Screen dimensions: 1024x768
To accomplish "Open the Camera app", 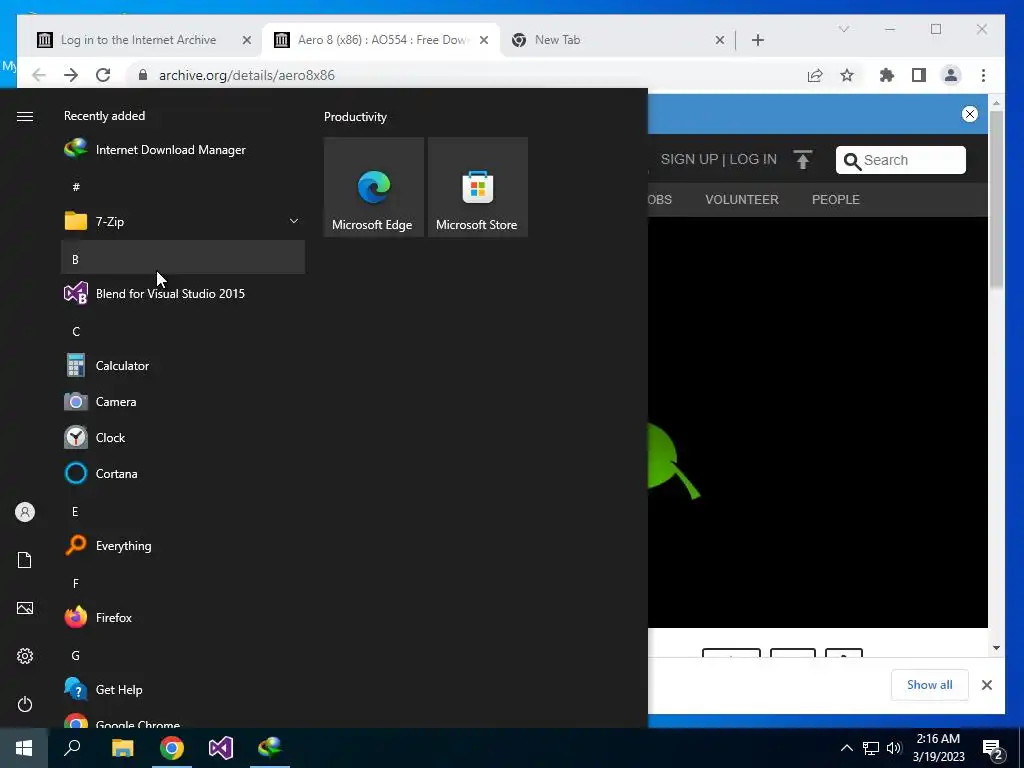I will point(183,401).
